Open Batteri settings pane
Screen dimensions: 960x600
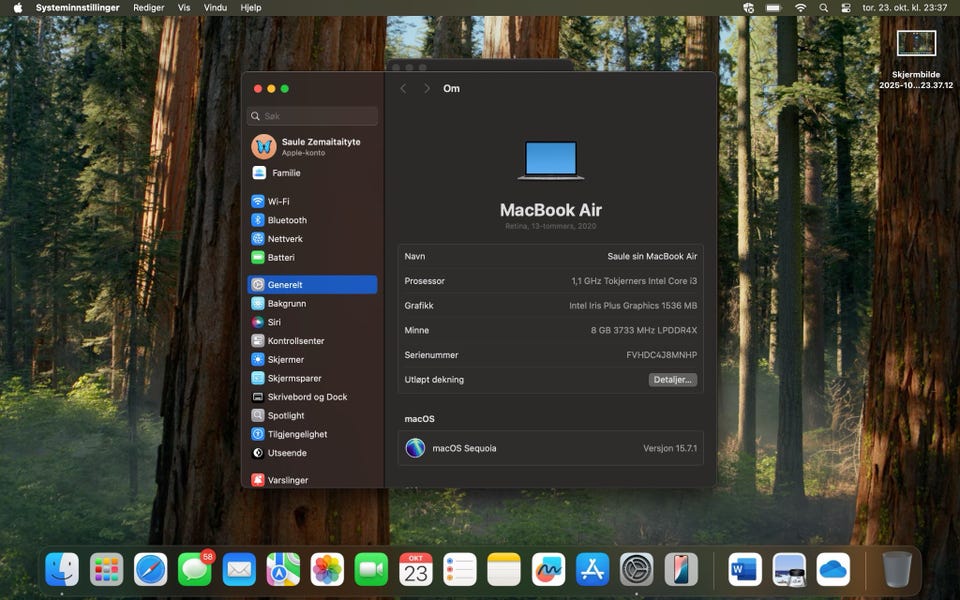tap(312, 258)
